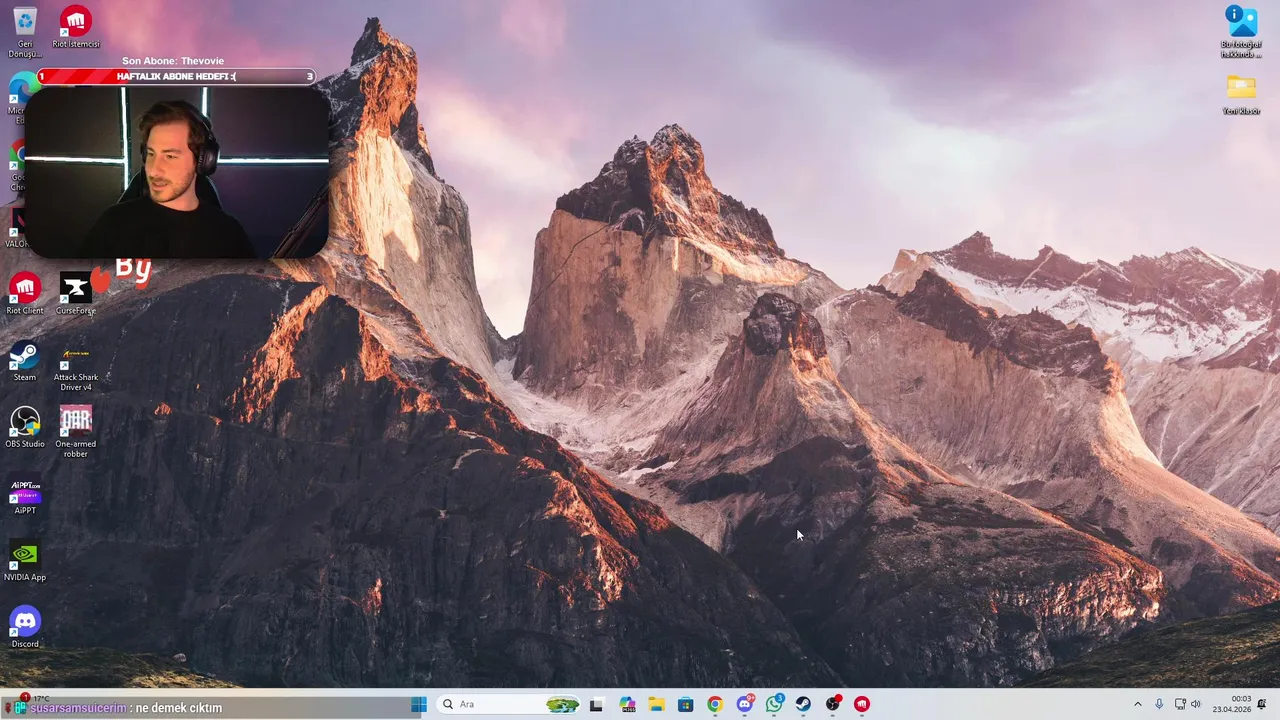Click the search highlight image in search box
Viewport: 1280px width, 720px height.
(562, 704)
